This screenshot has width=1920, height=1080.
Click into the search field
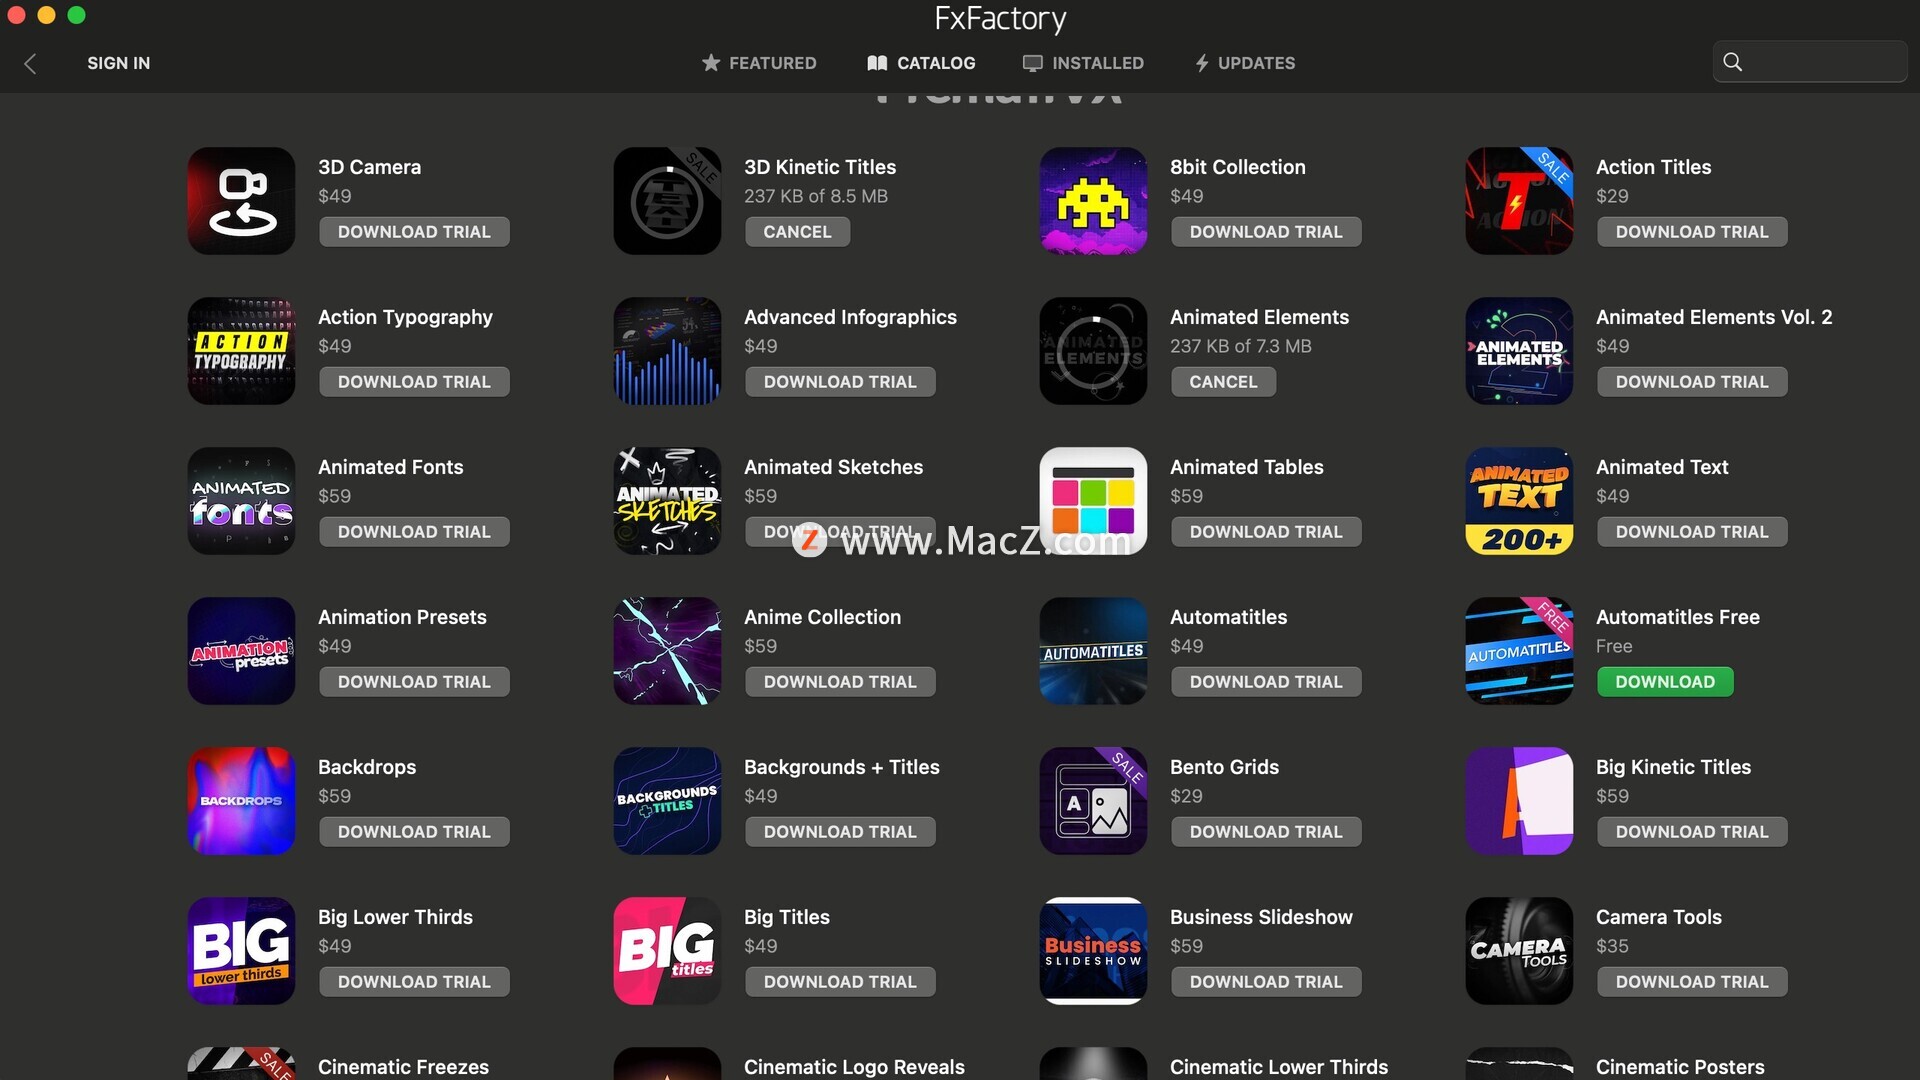(1810, 62)
